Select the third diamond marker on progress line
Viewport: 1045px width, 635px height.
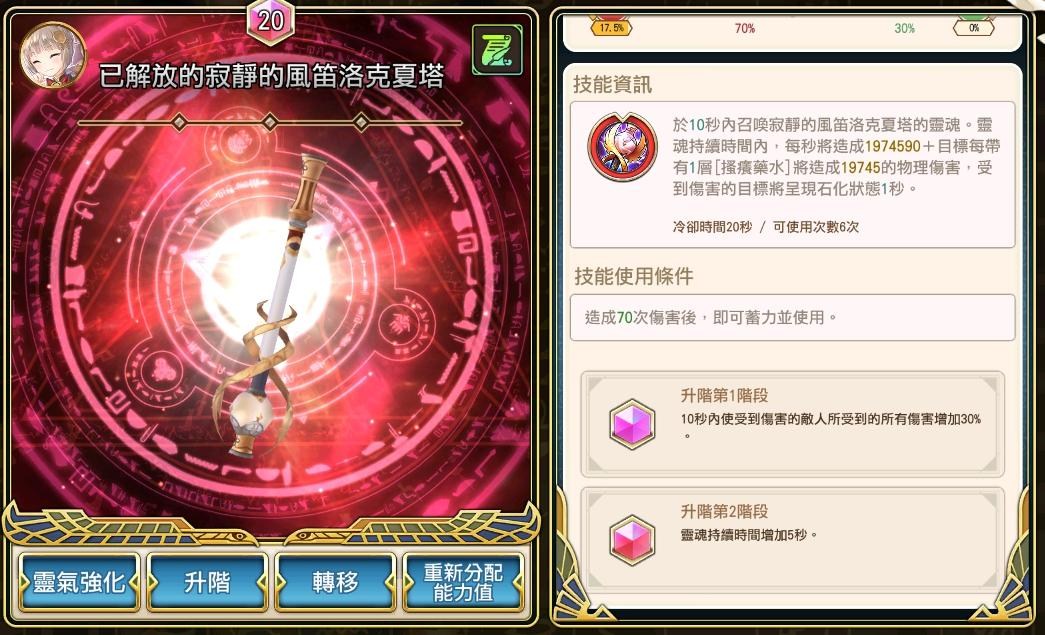(361, 123)
